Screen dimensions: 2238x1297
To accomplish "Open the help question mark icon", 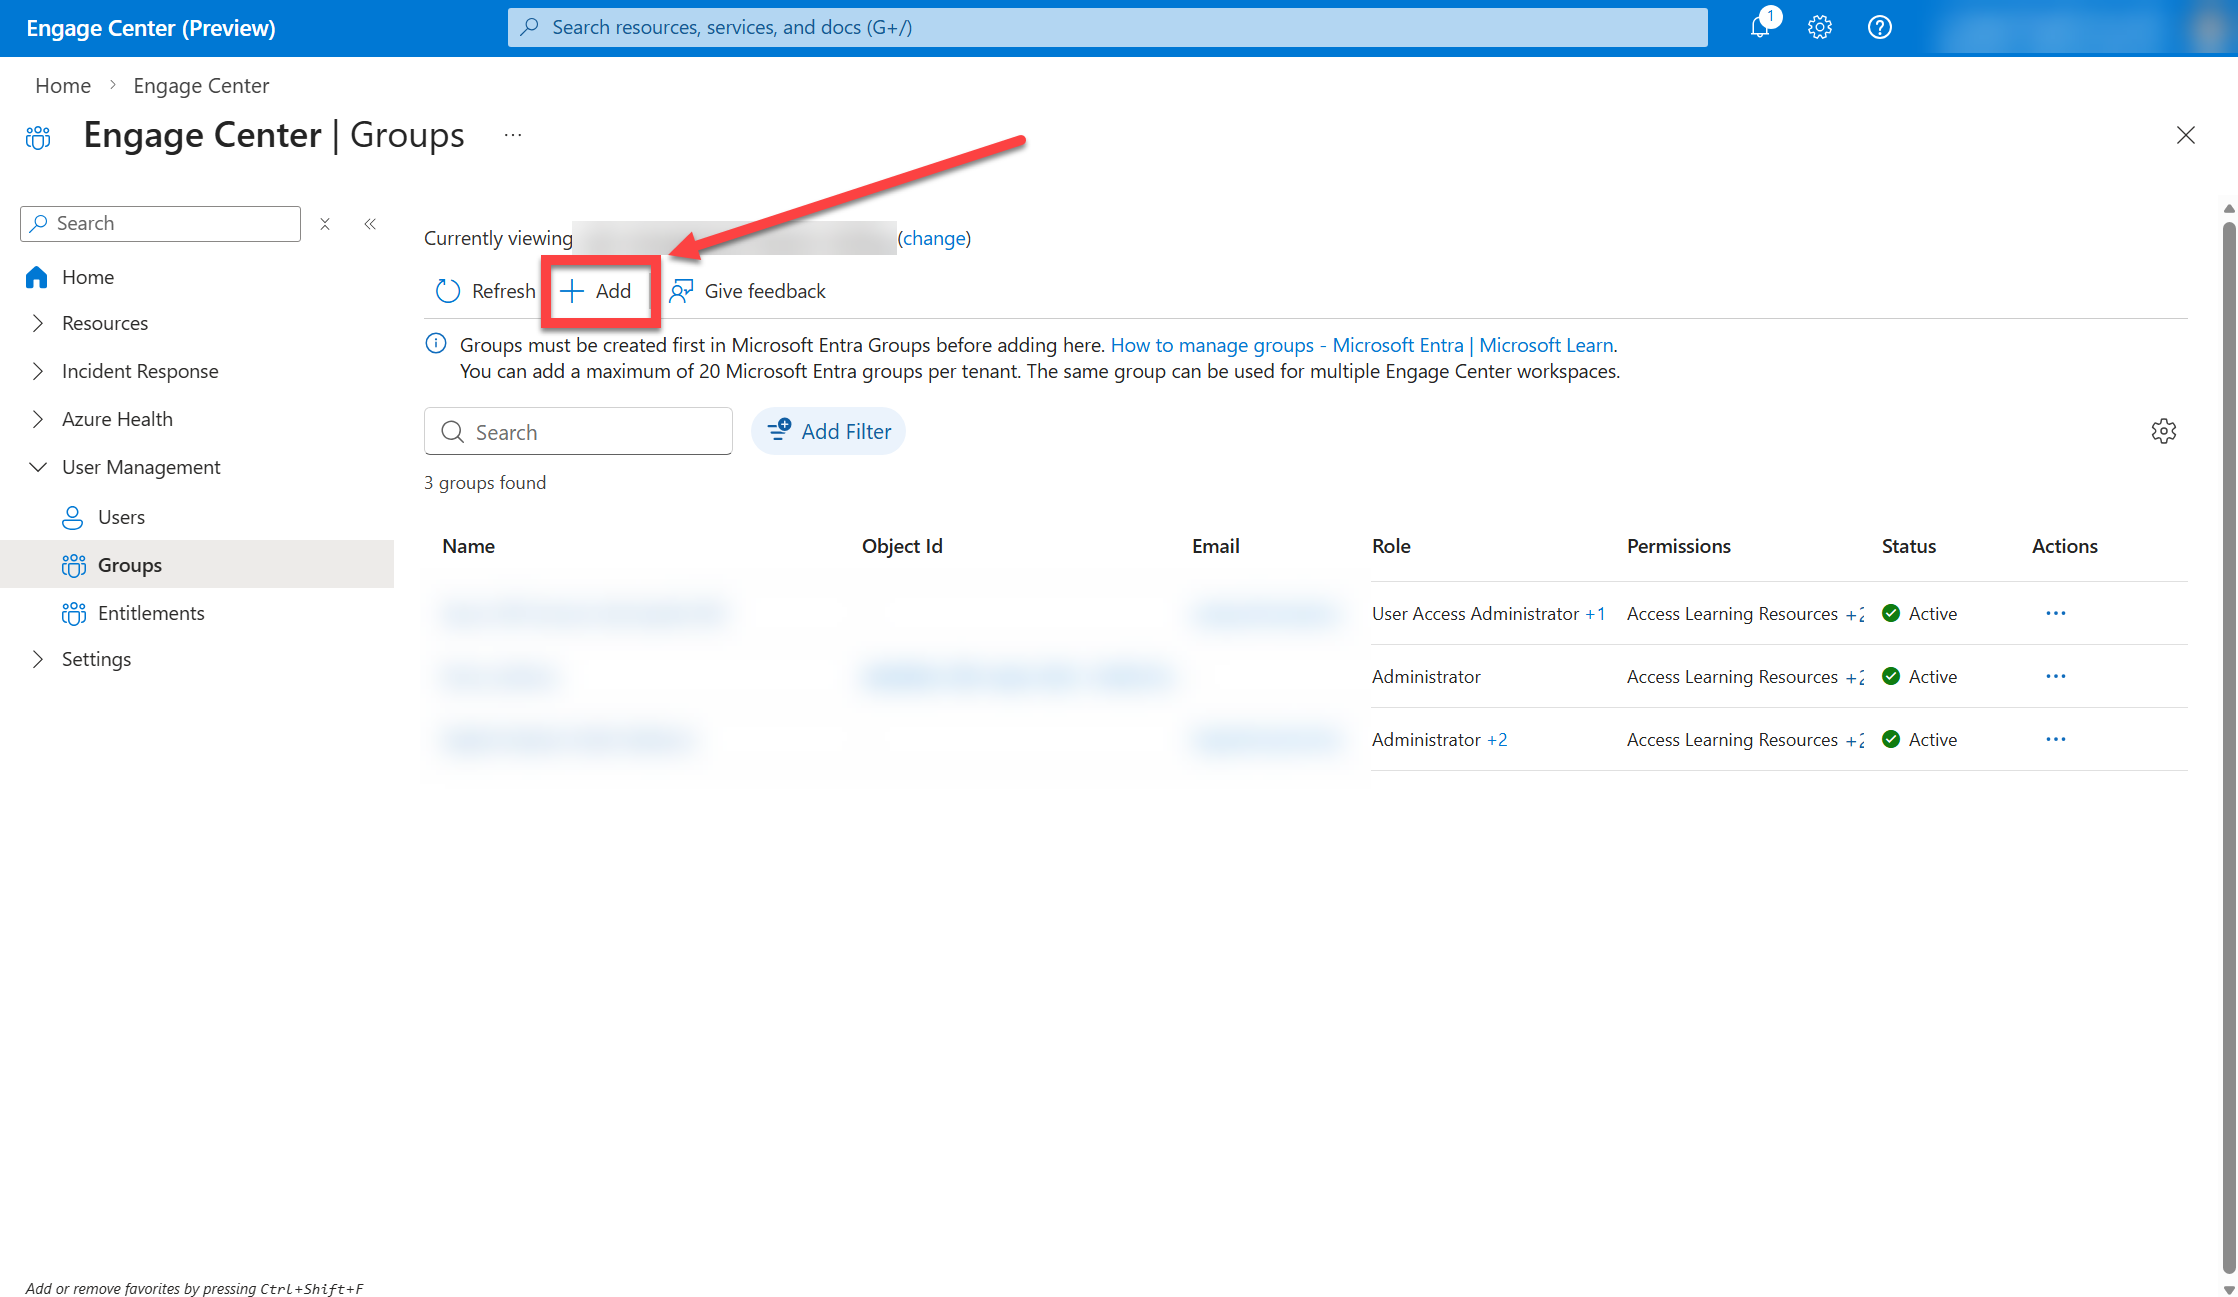I will [1880, 27].
